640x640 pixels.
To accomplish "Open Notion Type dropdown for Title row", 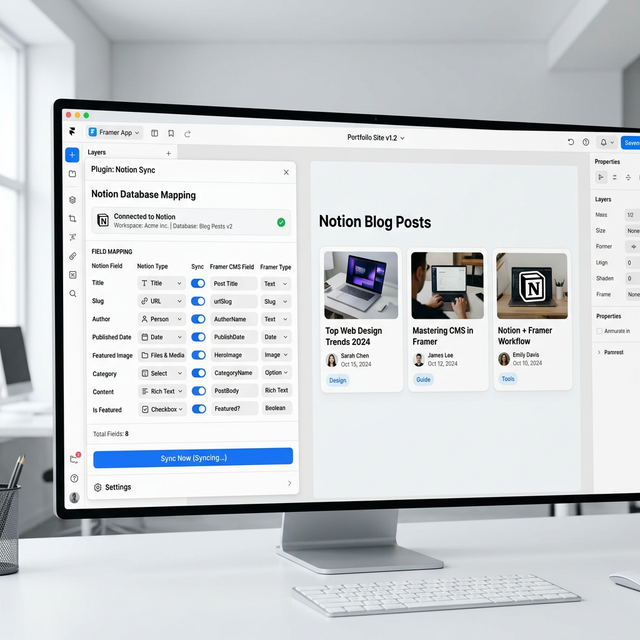I will pyautogui.click(x=161, y=283).
